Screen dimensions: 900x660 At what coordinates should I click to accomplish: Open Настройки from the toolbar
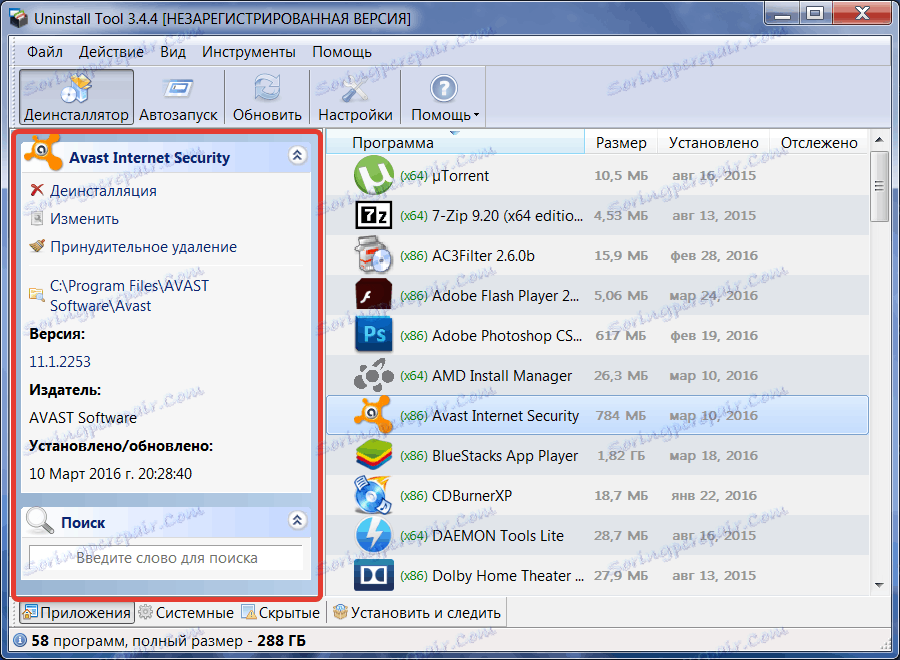355,96
